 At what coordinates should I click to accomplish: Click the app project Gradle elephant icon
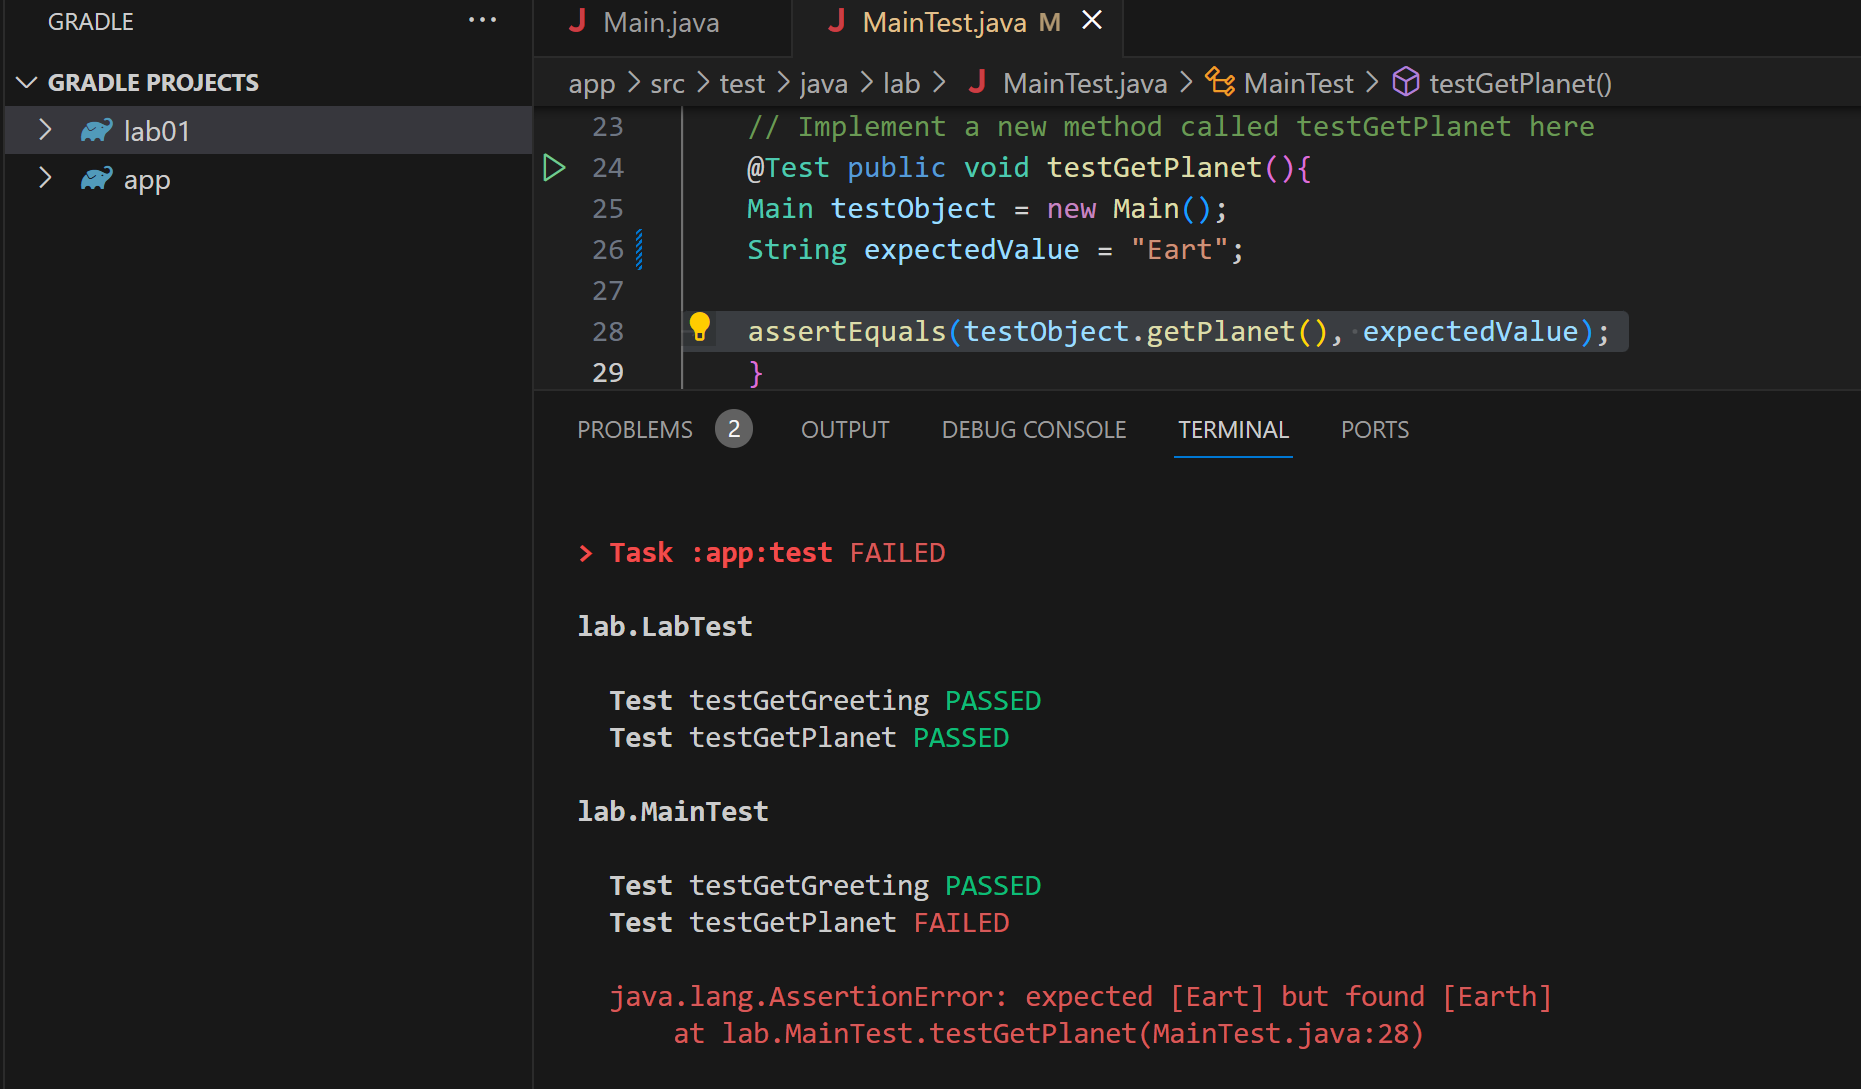(x=97, y=180)
